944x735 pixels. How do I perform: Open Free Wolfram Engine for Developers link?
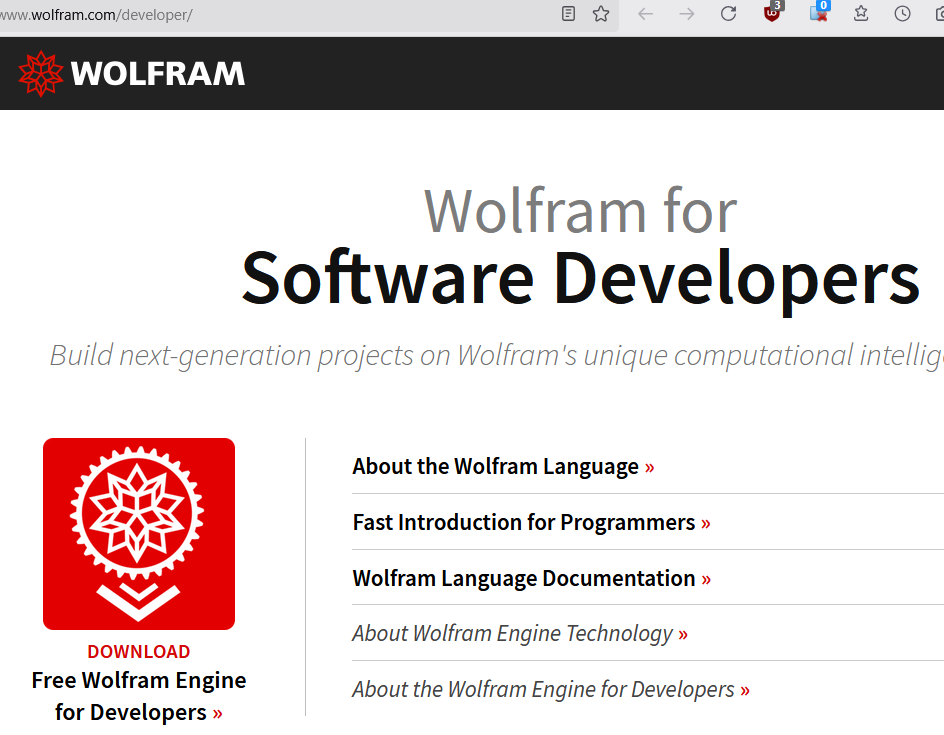coord(138,696)
